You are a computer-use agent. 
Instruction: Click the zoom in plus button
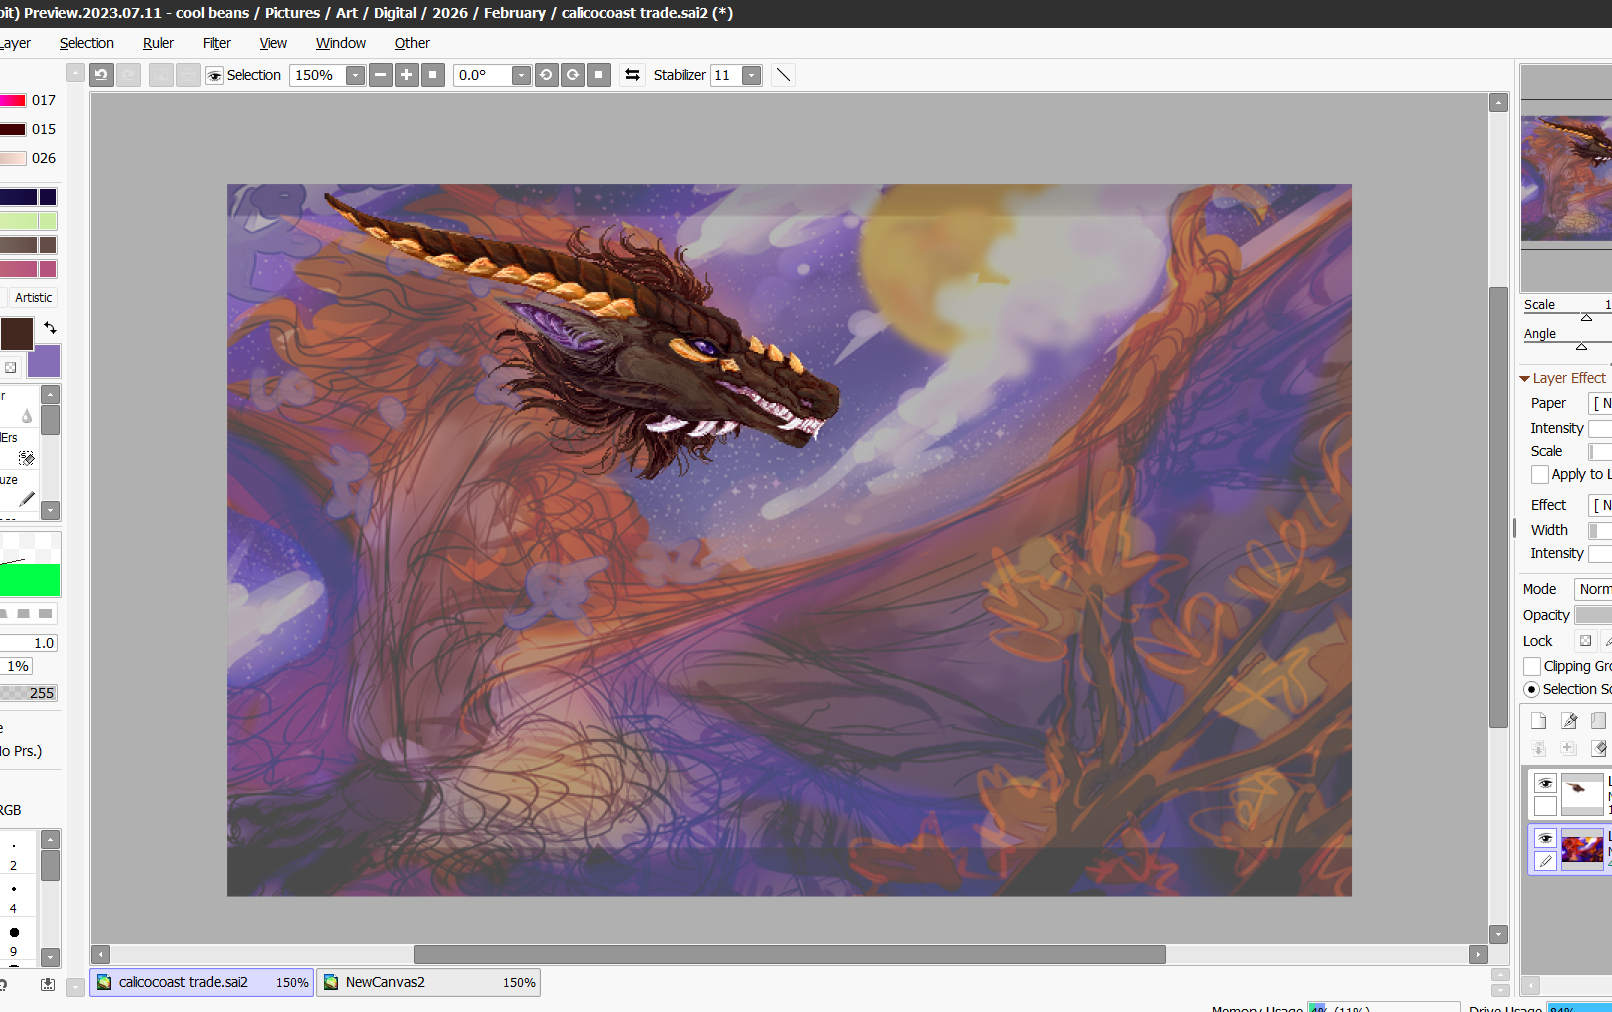407,75
